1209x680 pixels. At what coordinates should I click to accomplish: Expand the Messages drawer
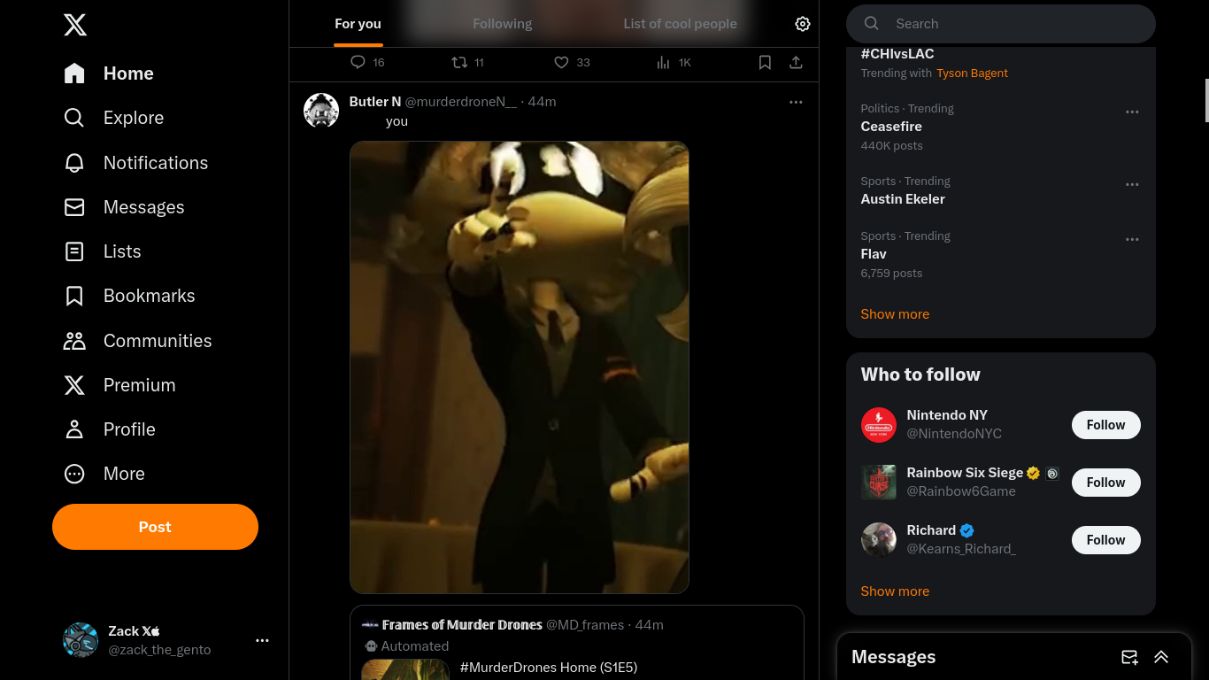coord(1161,657)
